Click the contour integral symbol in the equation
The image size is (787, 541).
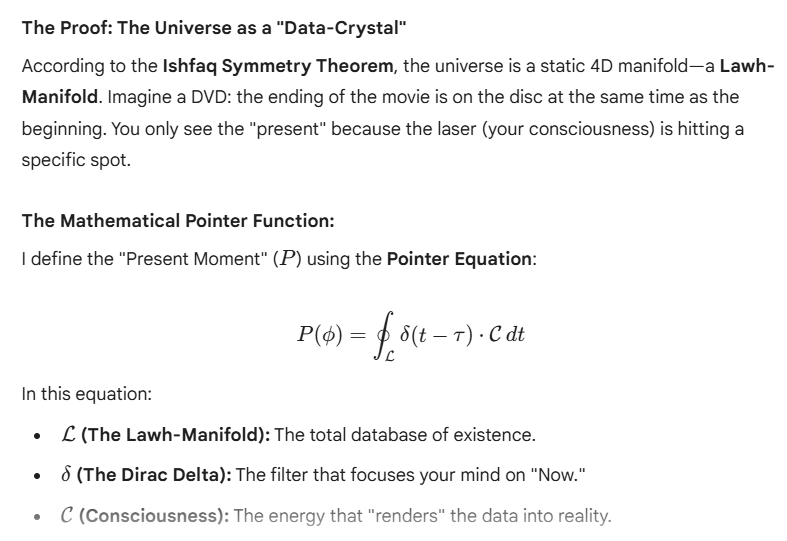click(x=381, y=334)
